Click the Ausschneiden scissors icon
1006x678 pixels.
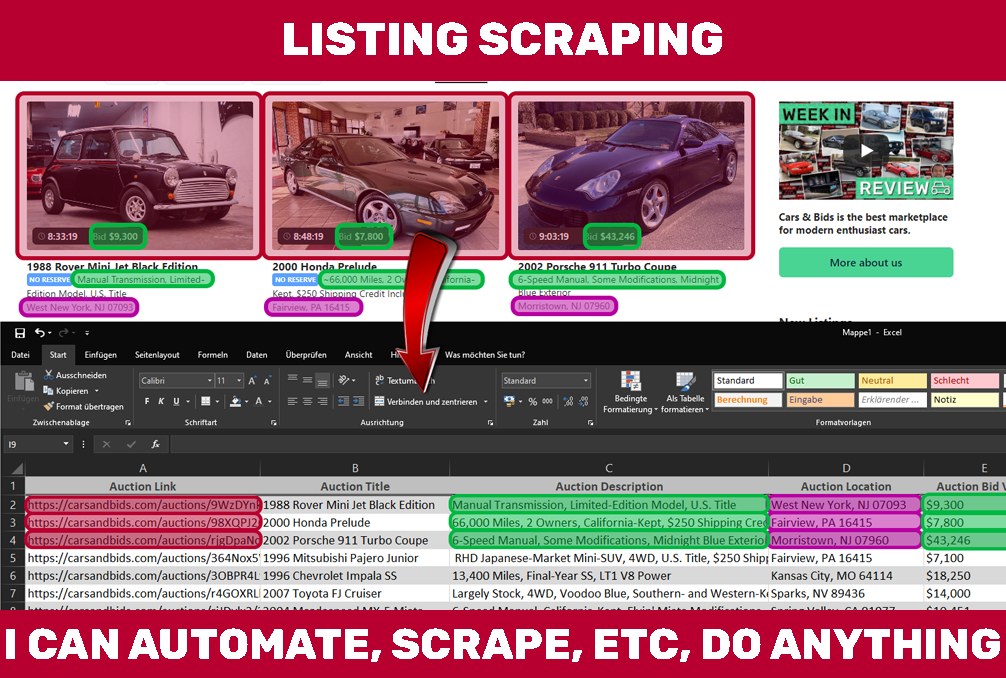pyautogui.click(x=49, y=375)
